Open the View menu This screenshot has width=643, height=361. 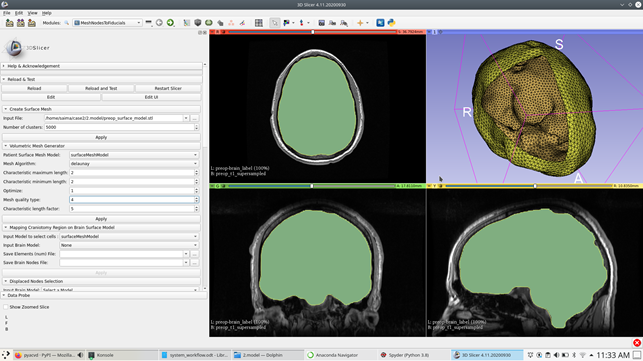32,13
